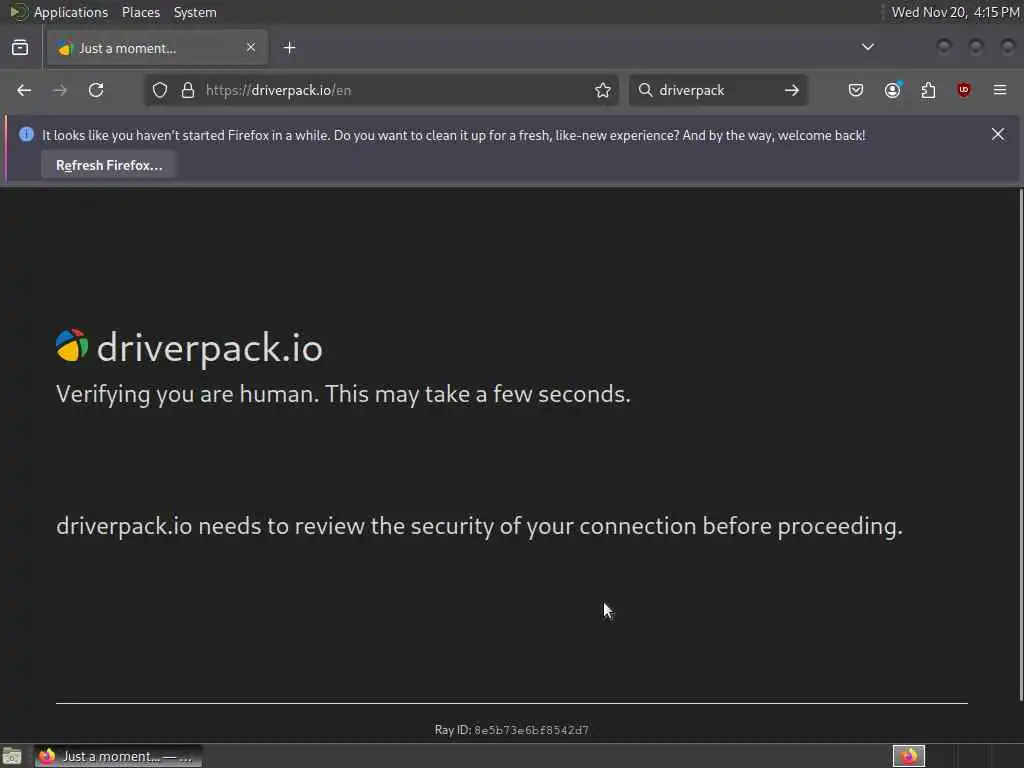Click the needs to review security text

479,526
